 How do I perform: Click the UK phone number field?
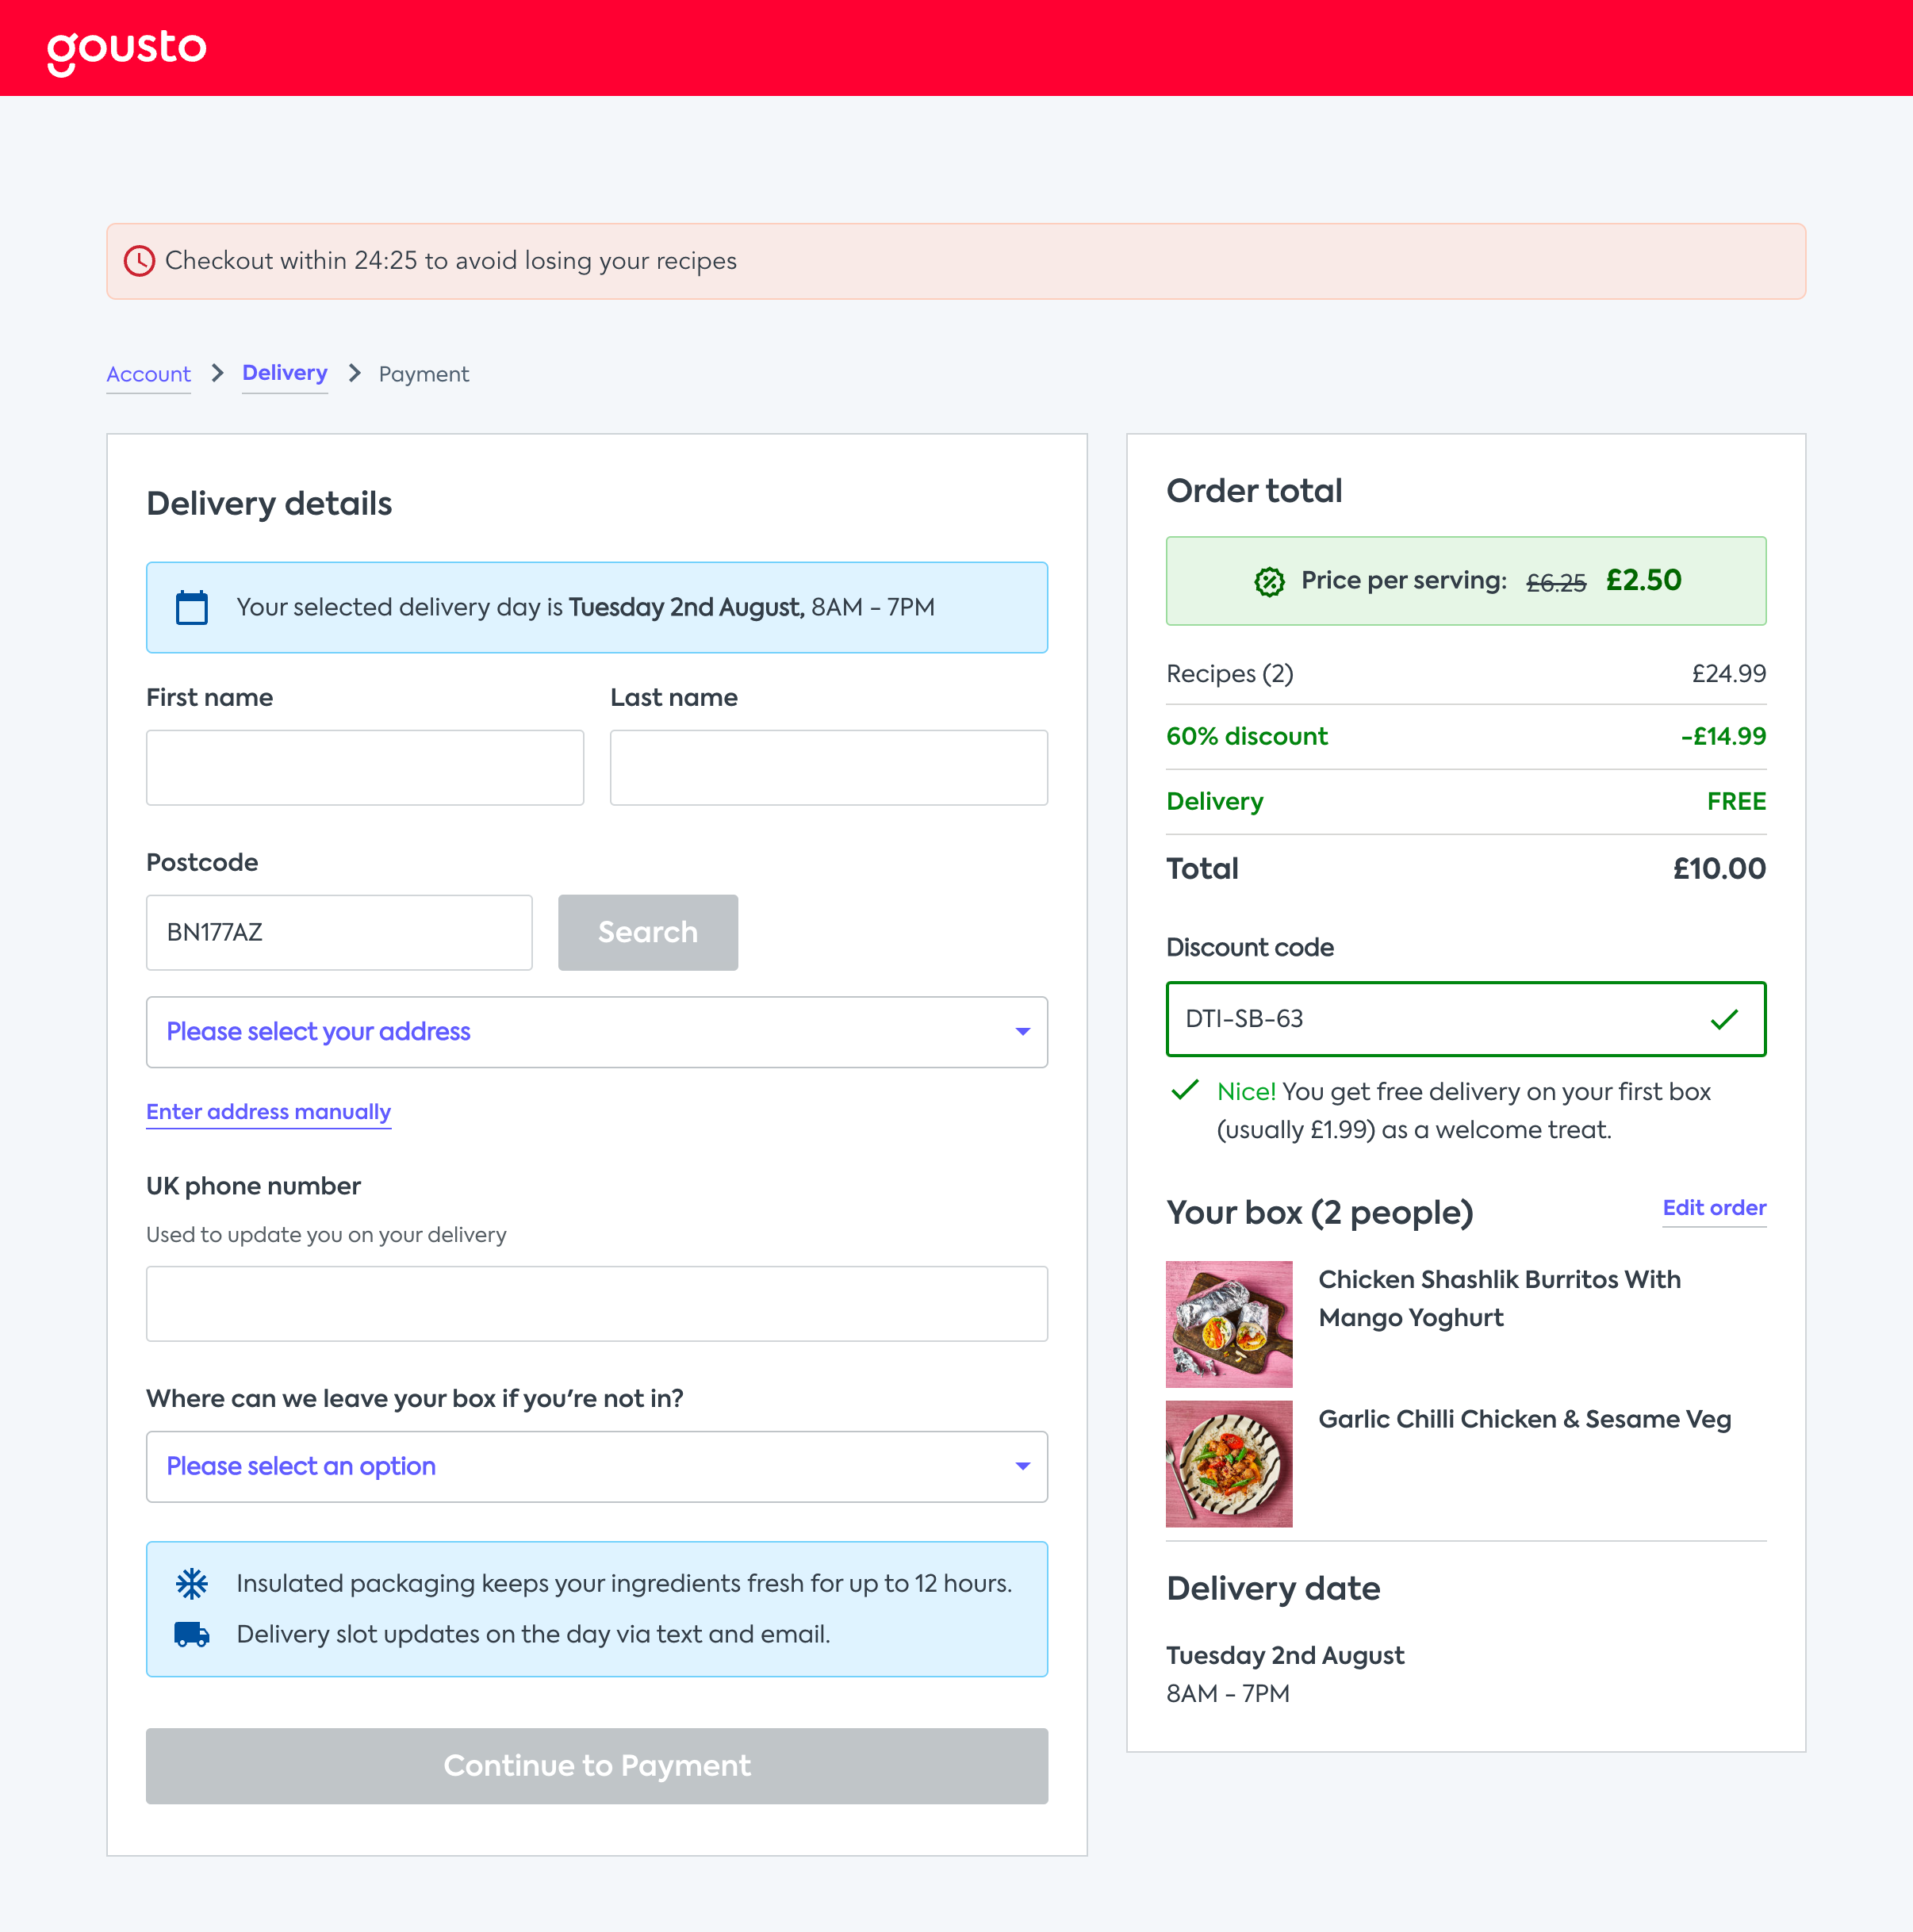(596, 1304)
